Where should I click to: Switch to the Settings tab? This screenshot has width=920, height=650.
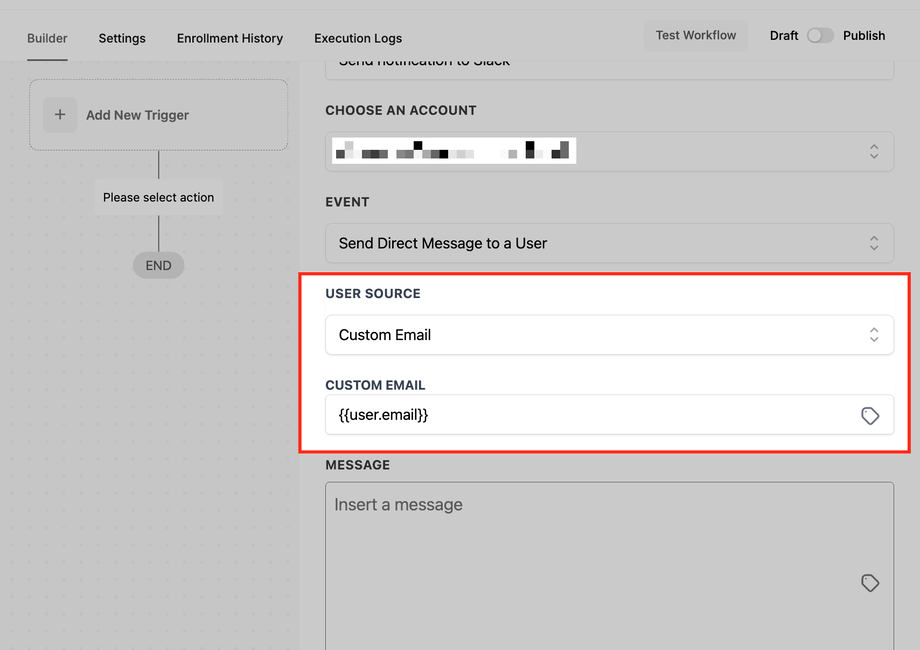(x=122, y=38)
